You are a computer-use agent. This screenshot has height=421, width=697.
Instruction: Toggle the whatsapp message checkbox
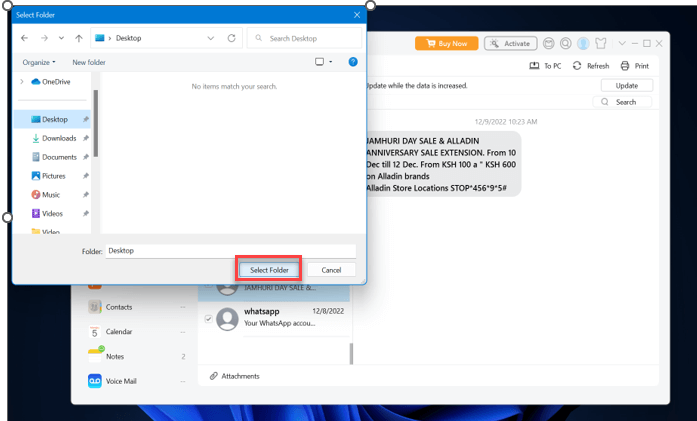208,319
